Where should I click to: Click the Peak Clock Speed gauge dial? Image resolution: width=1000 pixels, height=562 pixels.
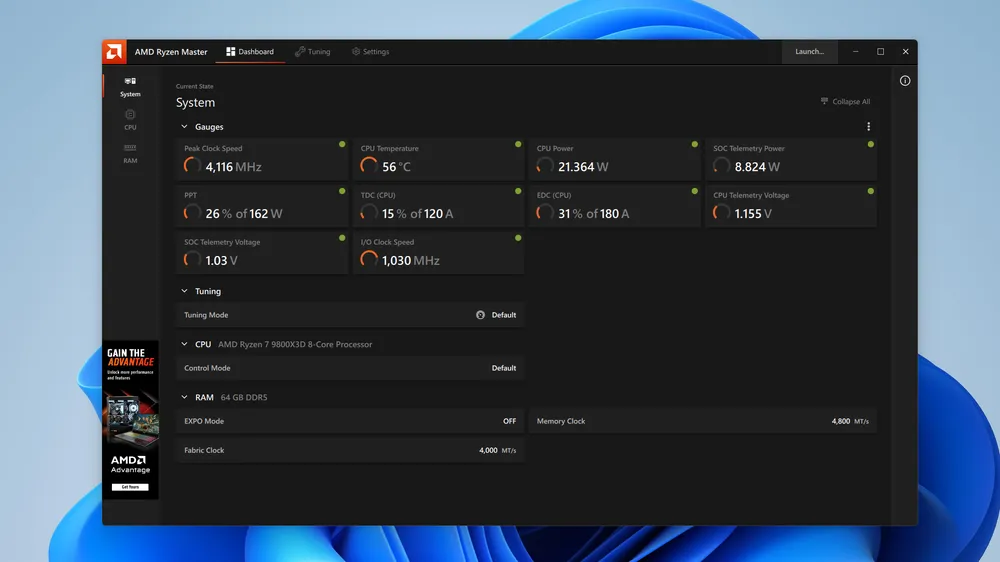click(192, 166)
